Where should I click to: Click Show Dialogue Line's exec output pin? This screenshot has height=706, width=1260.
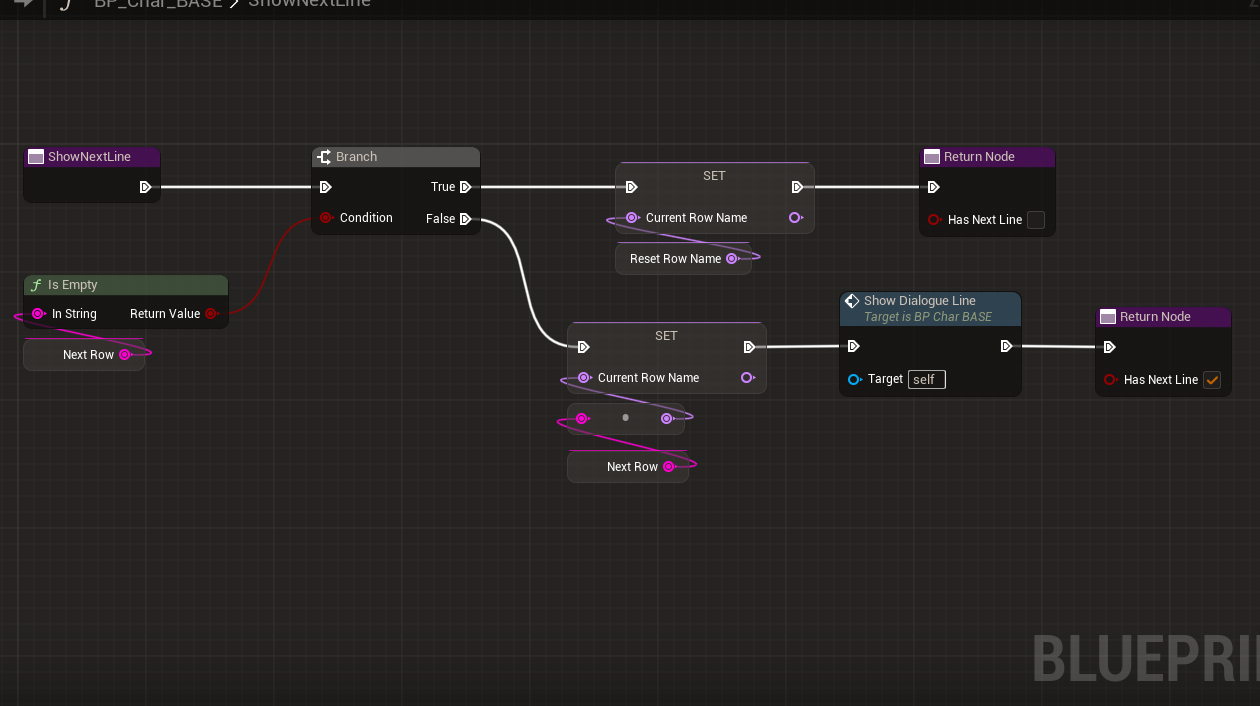(1006, 347)
